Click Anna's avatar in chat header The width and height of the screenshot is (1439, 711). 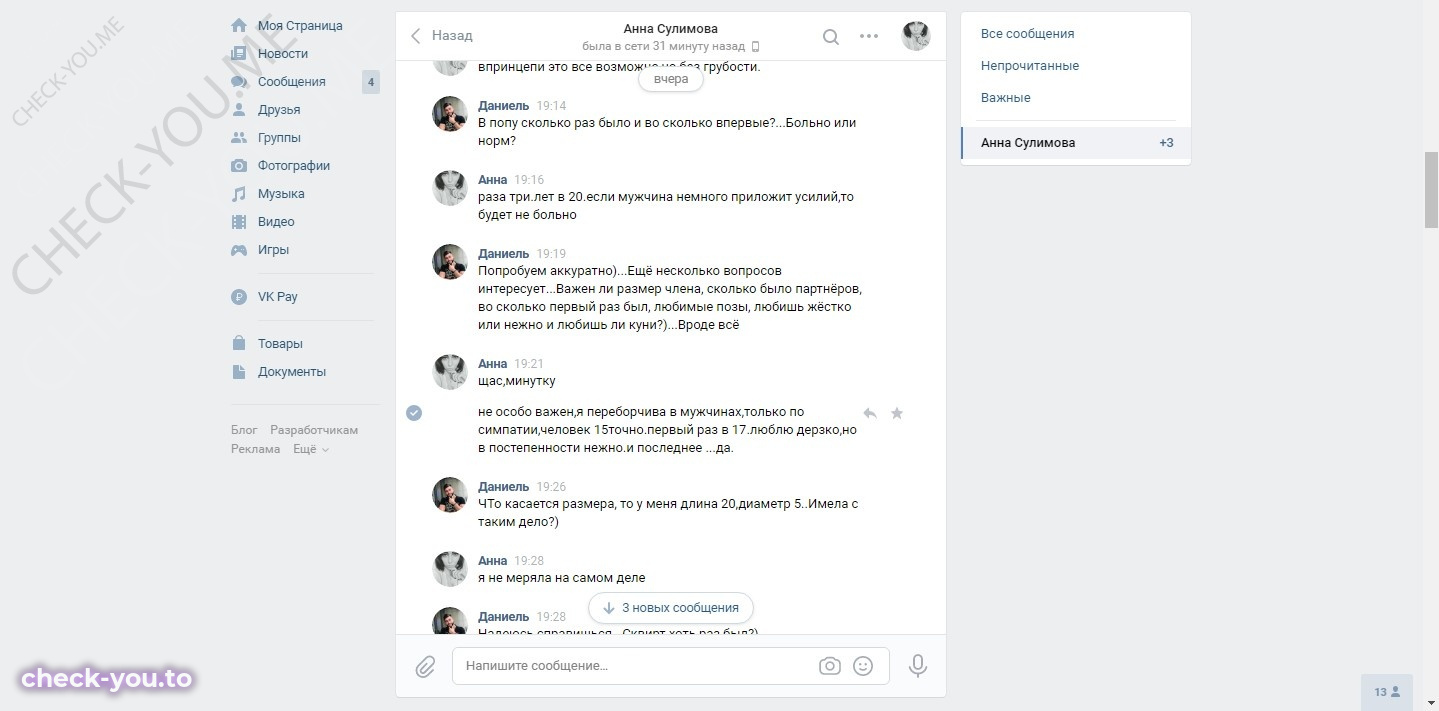click(916, 37)
